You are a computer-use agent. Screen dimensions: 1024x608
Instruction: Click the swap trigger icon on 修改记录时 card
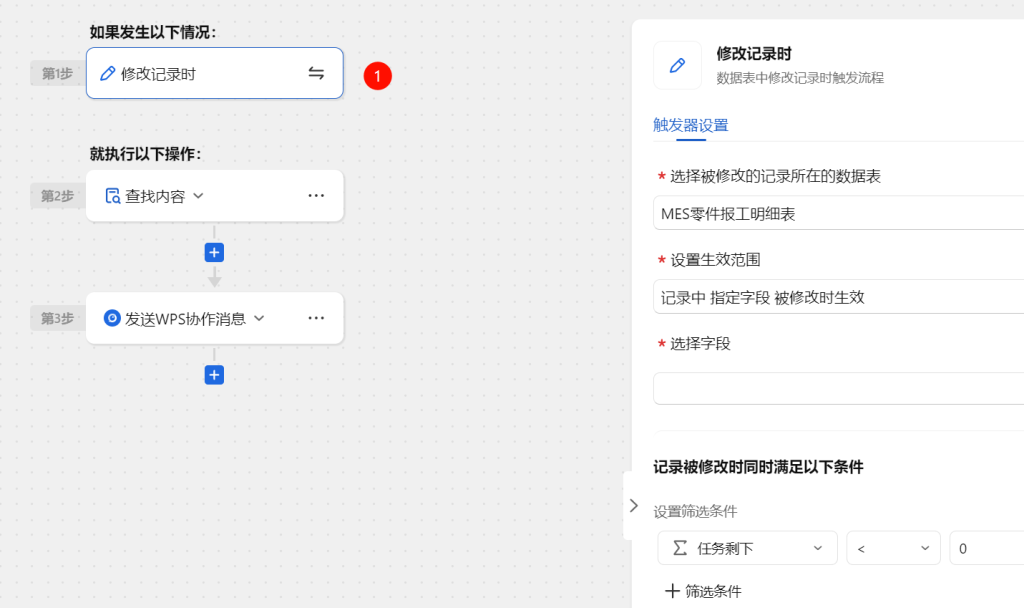click(316, 73)
